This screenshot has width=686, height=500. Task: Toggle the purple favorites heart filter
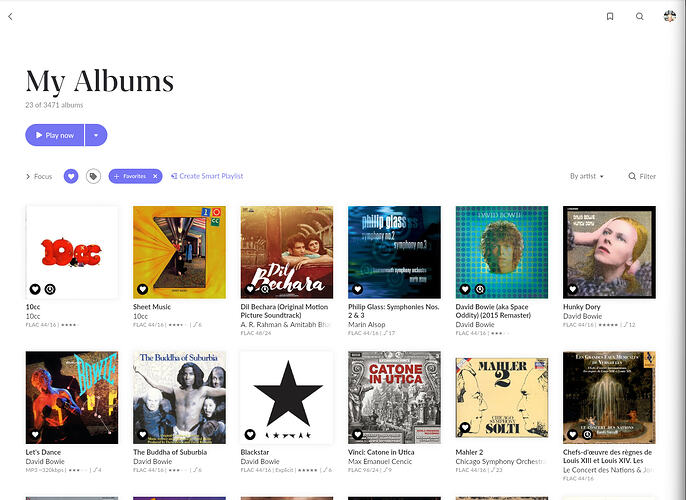[71, 176]
